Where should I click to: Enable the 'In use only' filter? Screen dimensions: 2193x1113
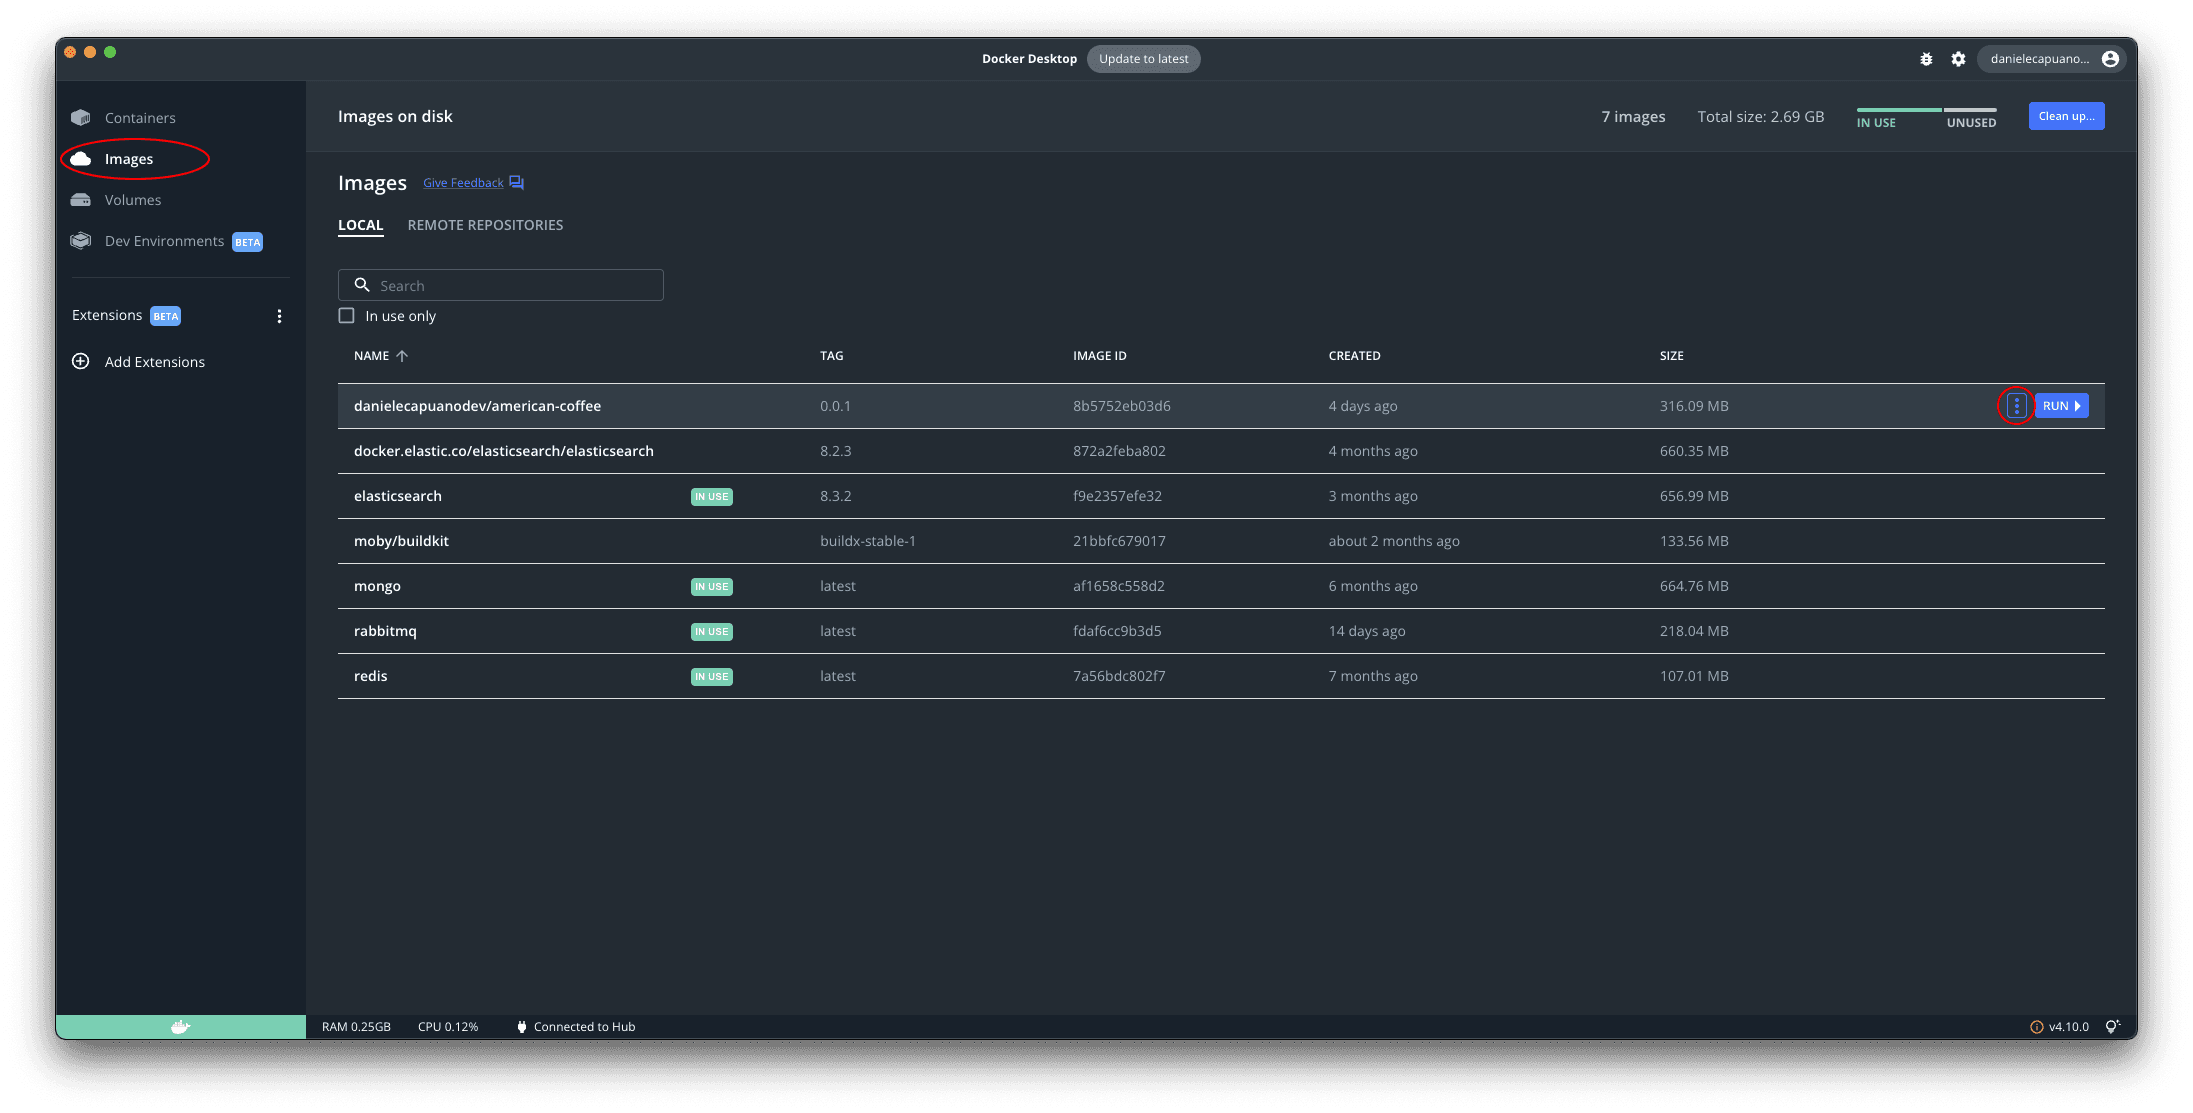346,315
